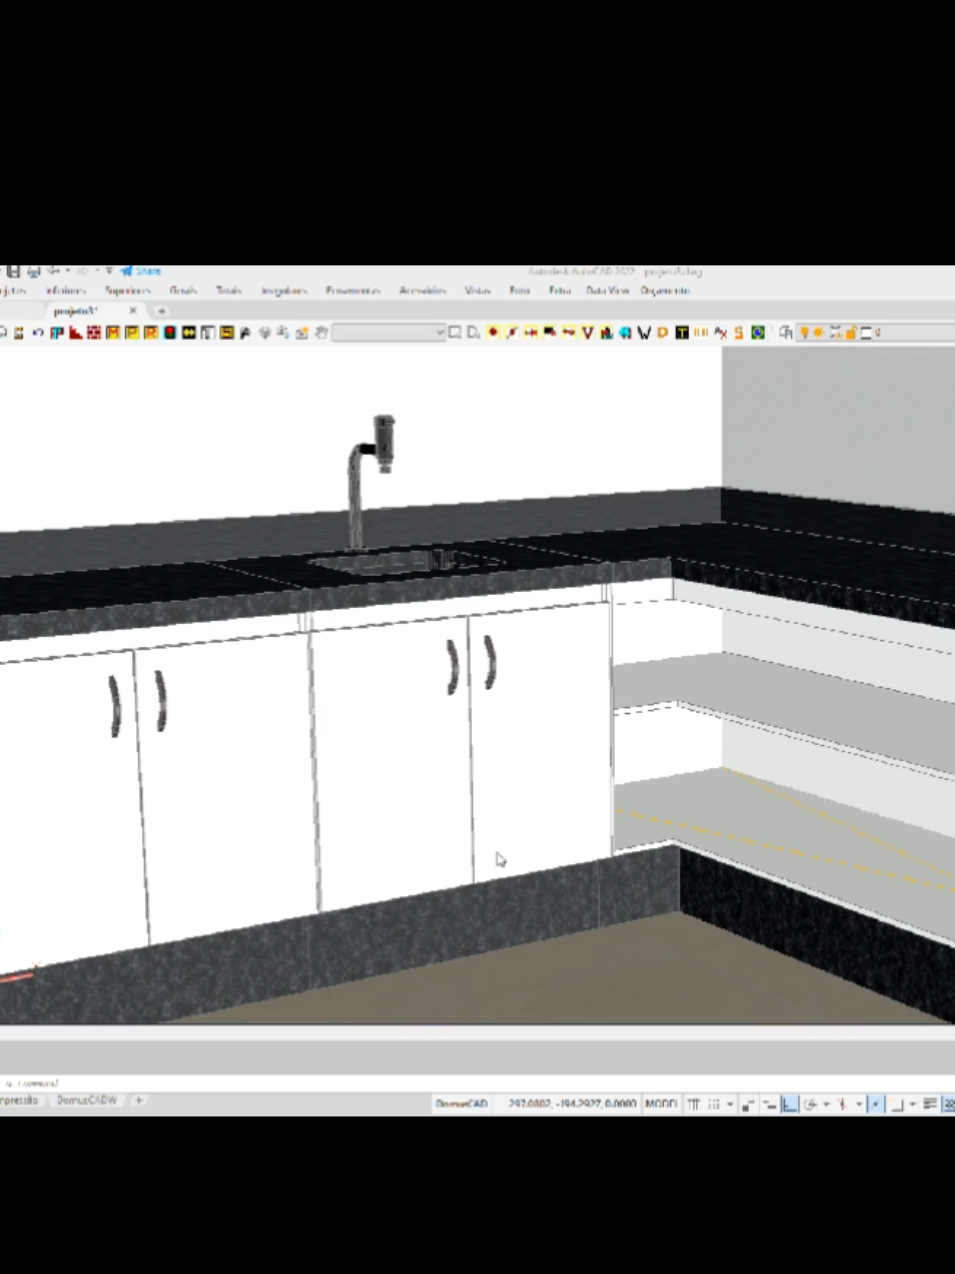Click the command line input field

point(477,1083)
